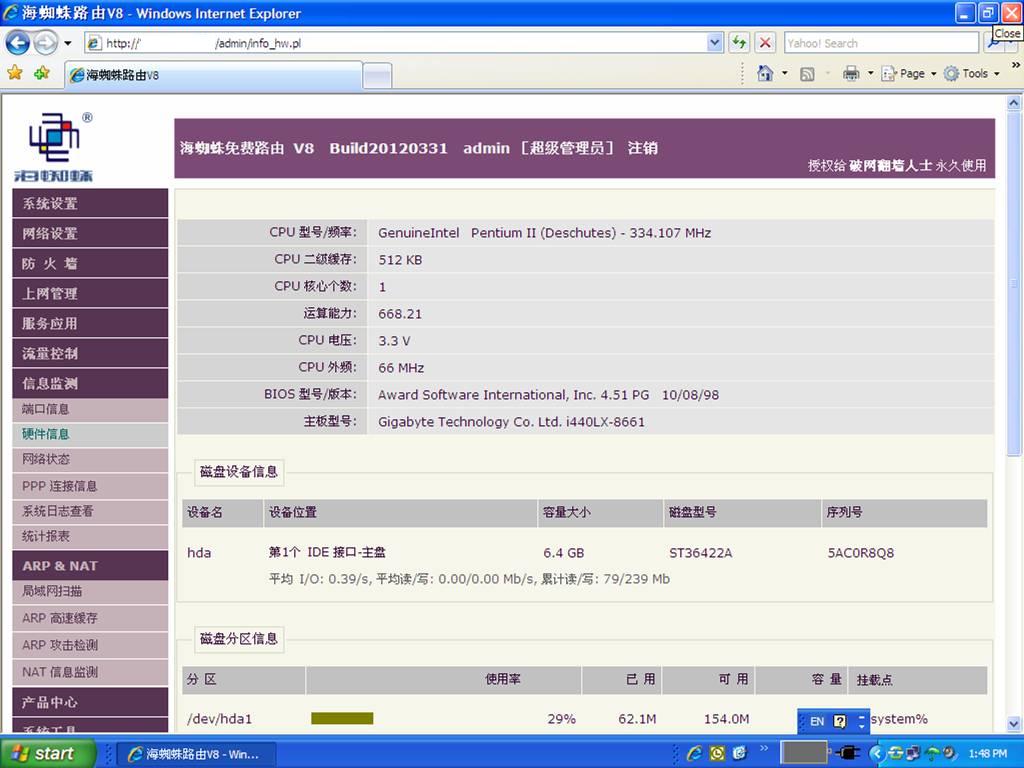Expand the 产品中心 sidebar menu

coord(90,702)
